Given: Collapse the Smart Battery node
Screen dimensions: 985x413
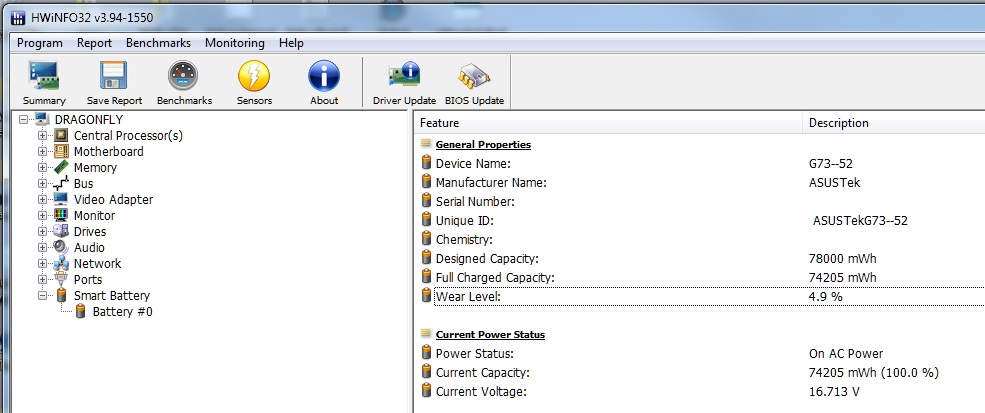Looking at the screenshot, I should tap(42, 295).
